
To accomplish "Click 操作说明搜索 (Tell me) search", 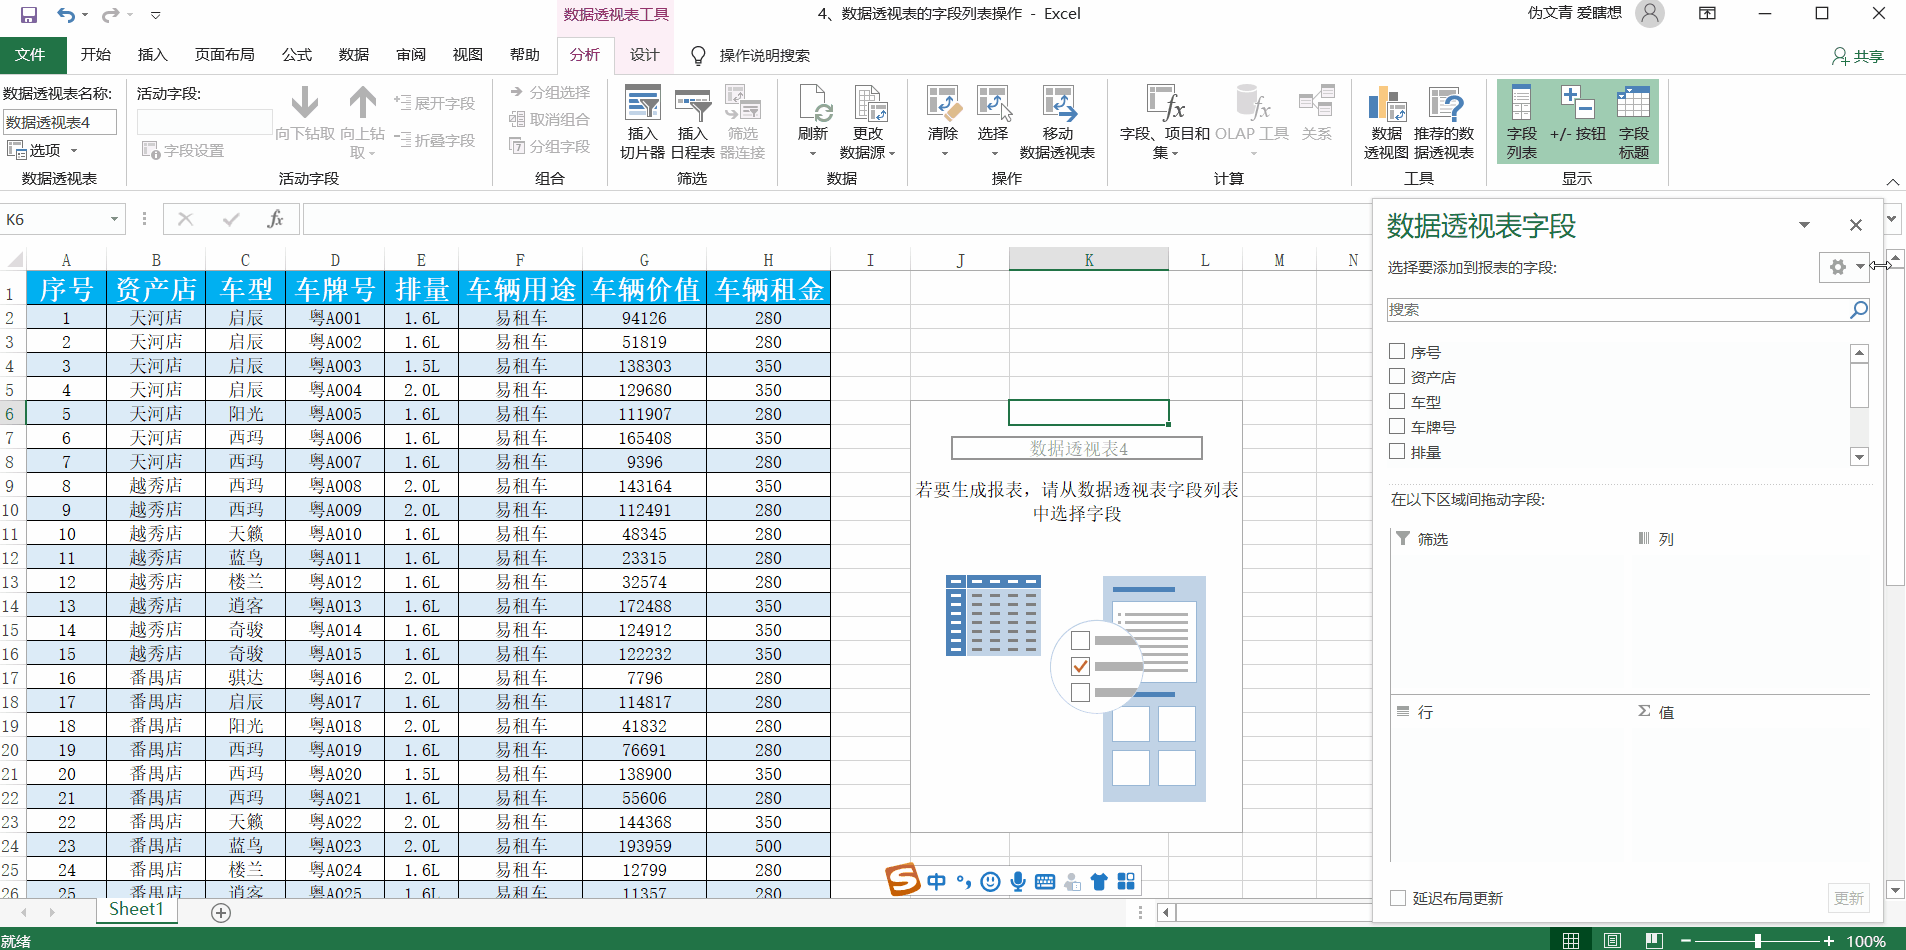I will [x=765, y=55].
